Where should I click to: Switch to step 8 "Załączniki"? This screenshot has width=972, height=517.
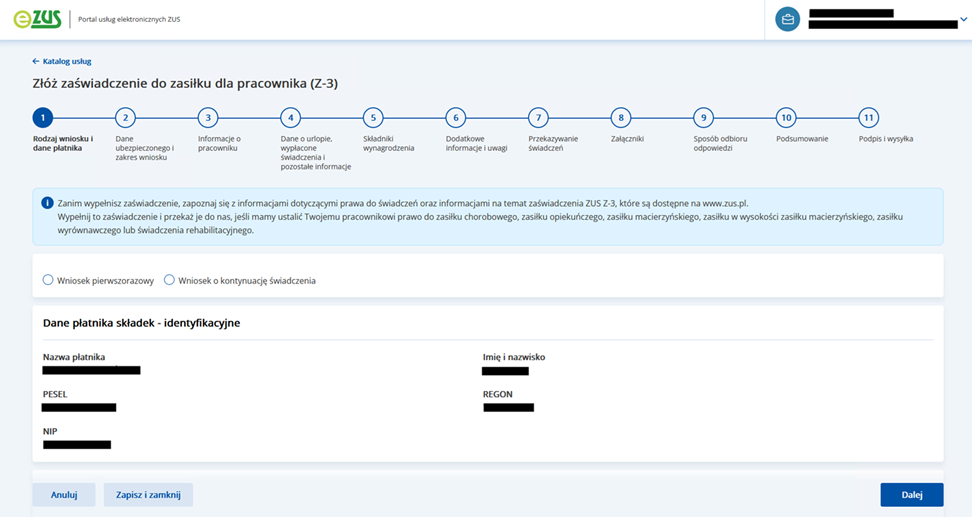click(x=620, y=118)
